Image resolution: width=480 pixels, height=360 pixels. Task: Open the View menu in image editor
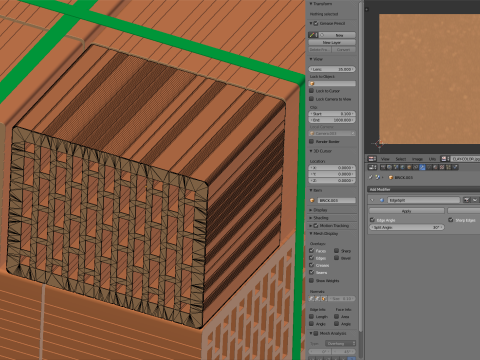tap(385, 159)
